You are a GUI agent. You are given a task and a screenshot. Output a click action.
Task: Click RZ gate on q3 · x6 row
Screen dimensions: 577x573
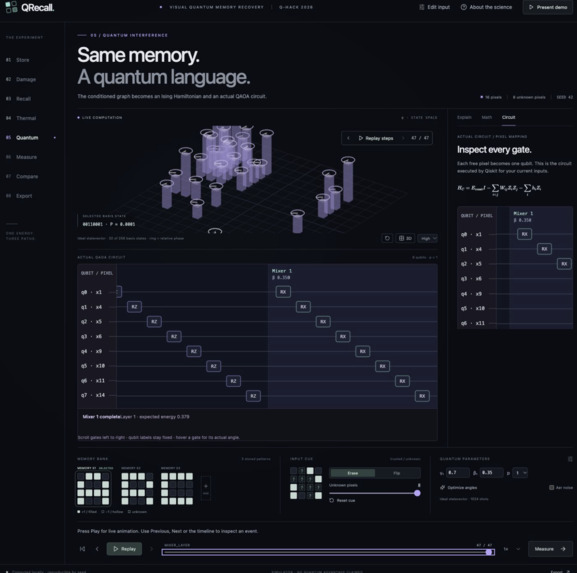174,336
